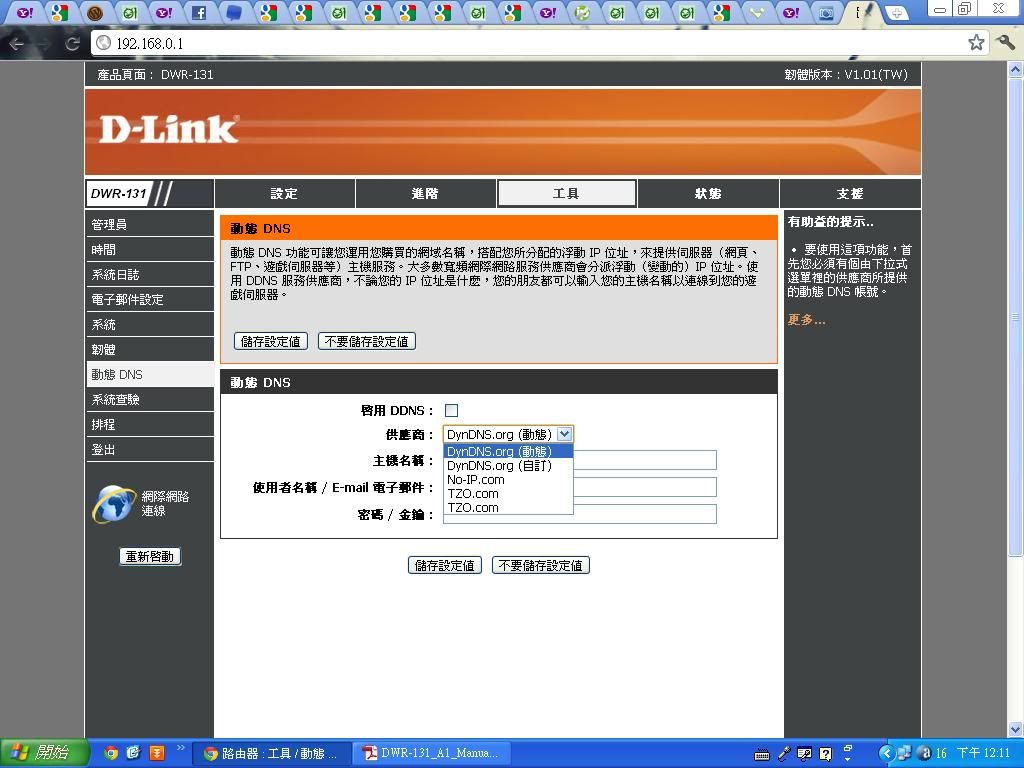The height and width of the screenshot is (768, 1024).
Task: Click bottom 儲存設定值 save button
Action: tap(445, 565)
